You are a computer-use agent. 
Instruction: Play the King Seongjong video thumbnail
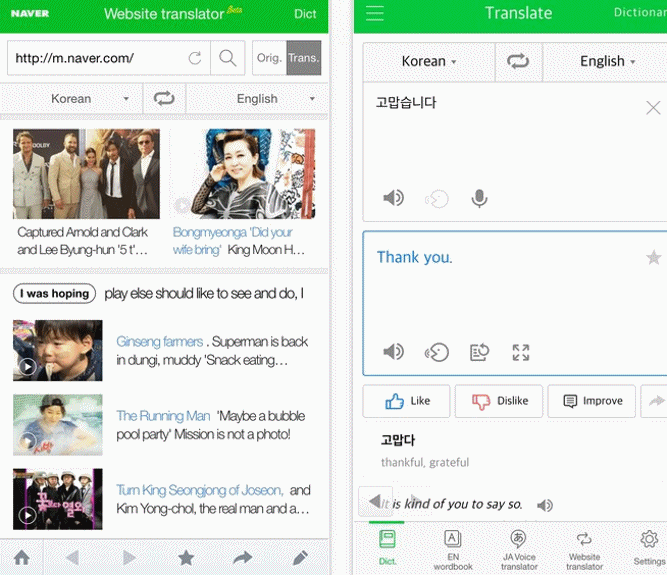click(x=57, y=499)
